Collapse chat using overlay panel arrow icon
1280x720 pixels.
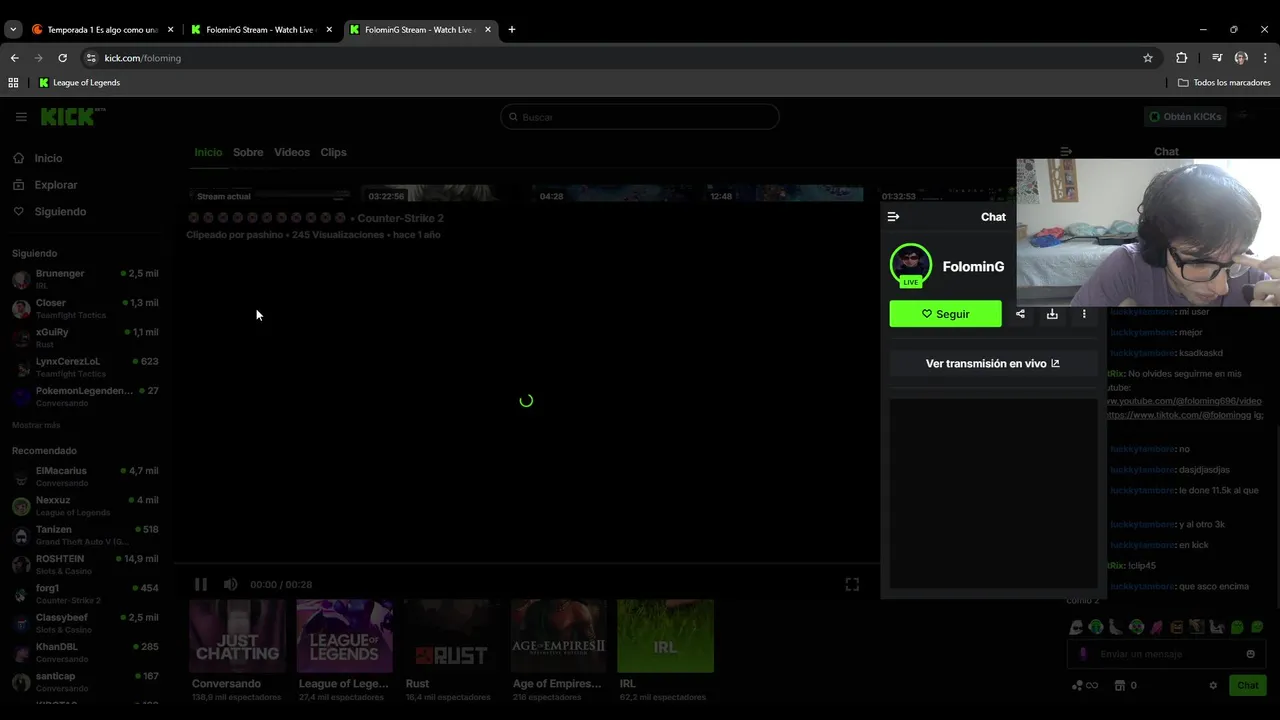(x=894, y=217)
